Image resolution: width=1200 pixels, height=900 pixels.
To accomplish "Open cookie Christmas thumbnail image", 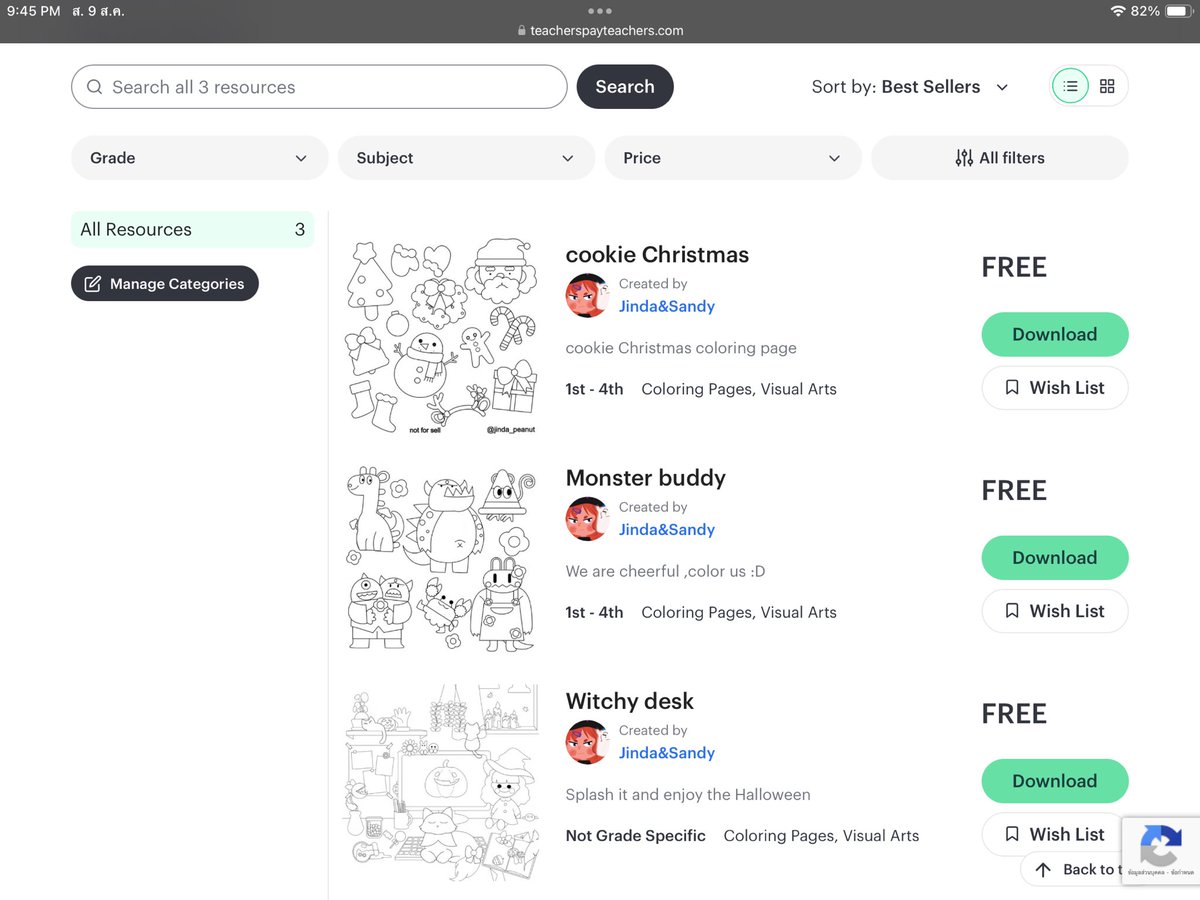I will click(x=441, y=335).
